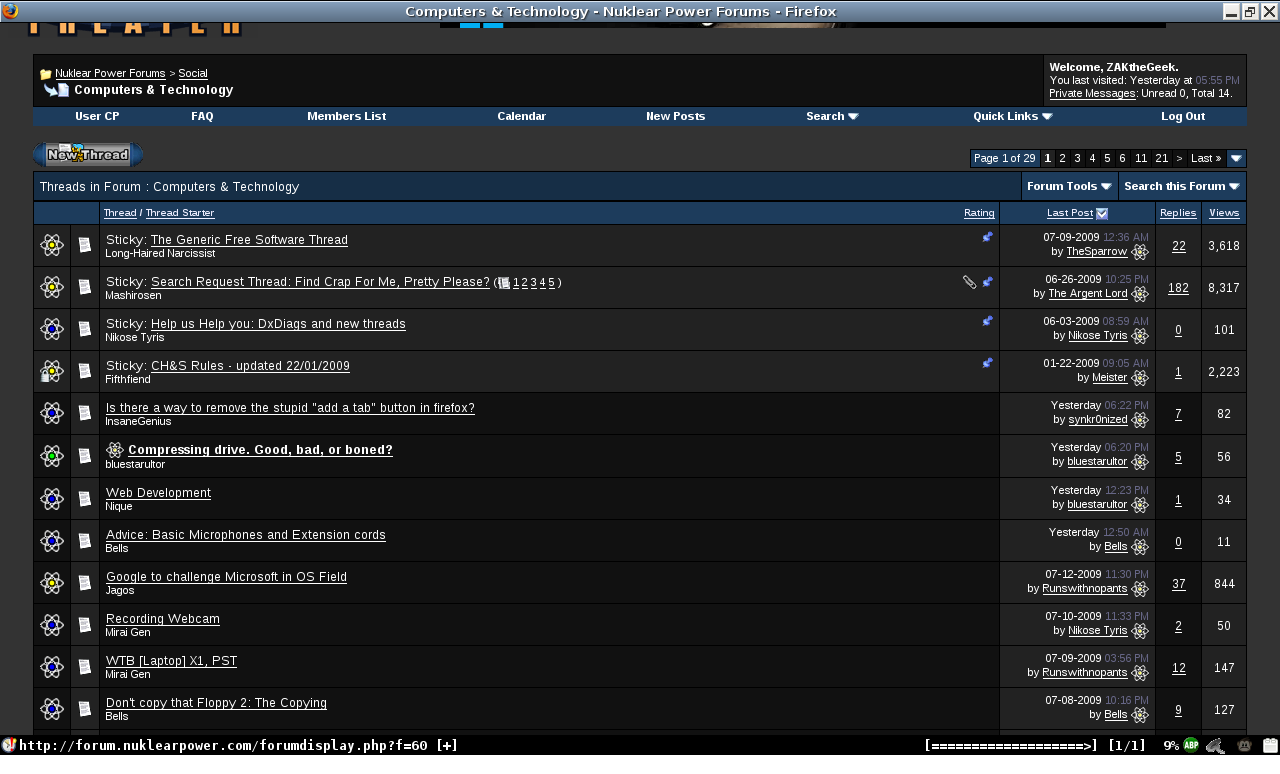Select the 8,317 views count
1280x774 pixels.
[1224, 288]
